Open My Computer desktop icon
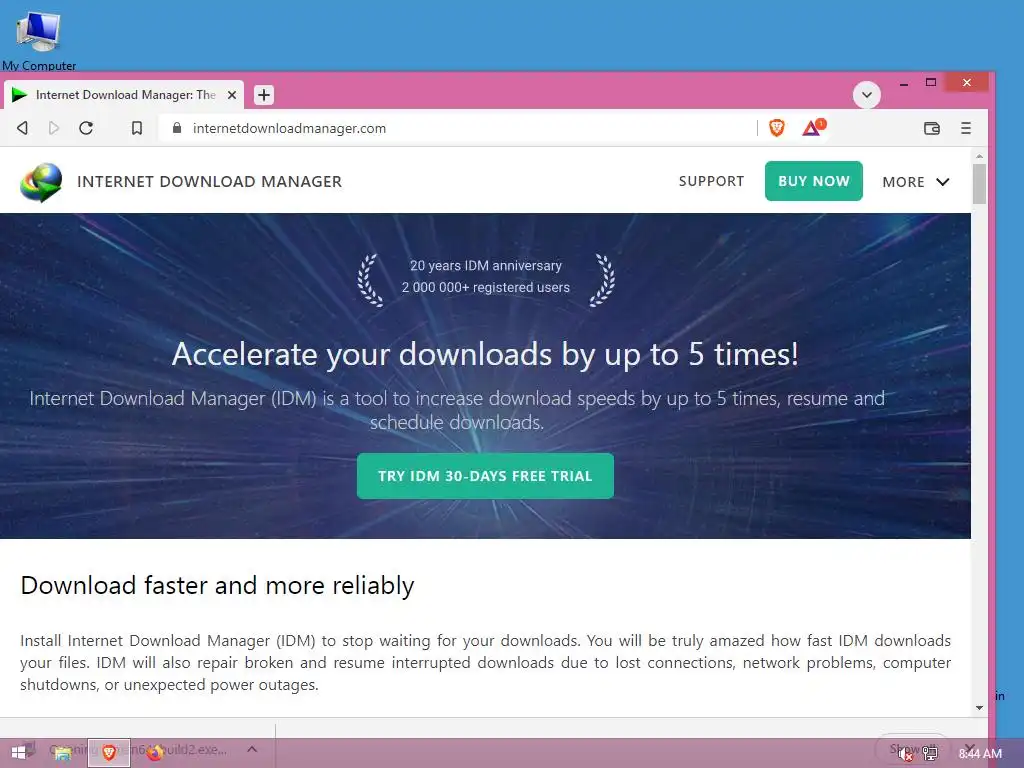Viewport: 1024px width, 768px height. pos(39,38)
